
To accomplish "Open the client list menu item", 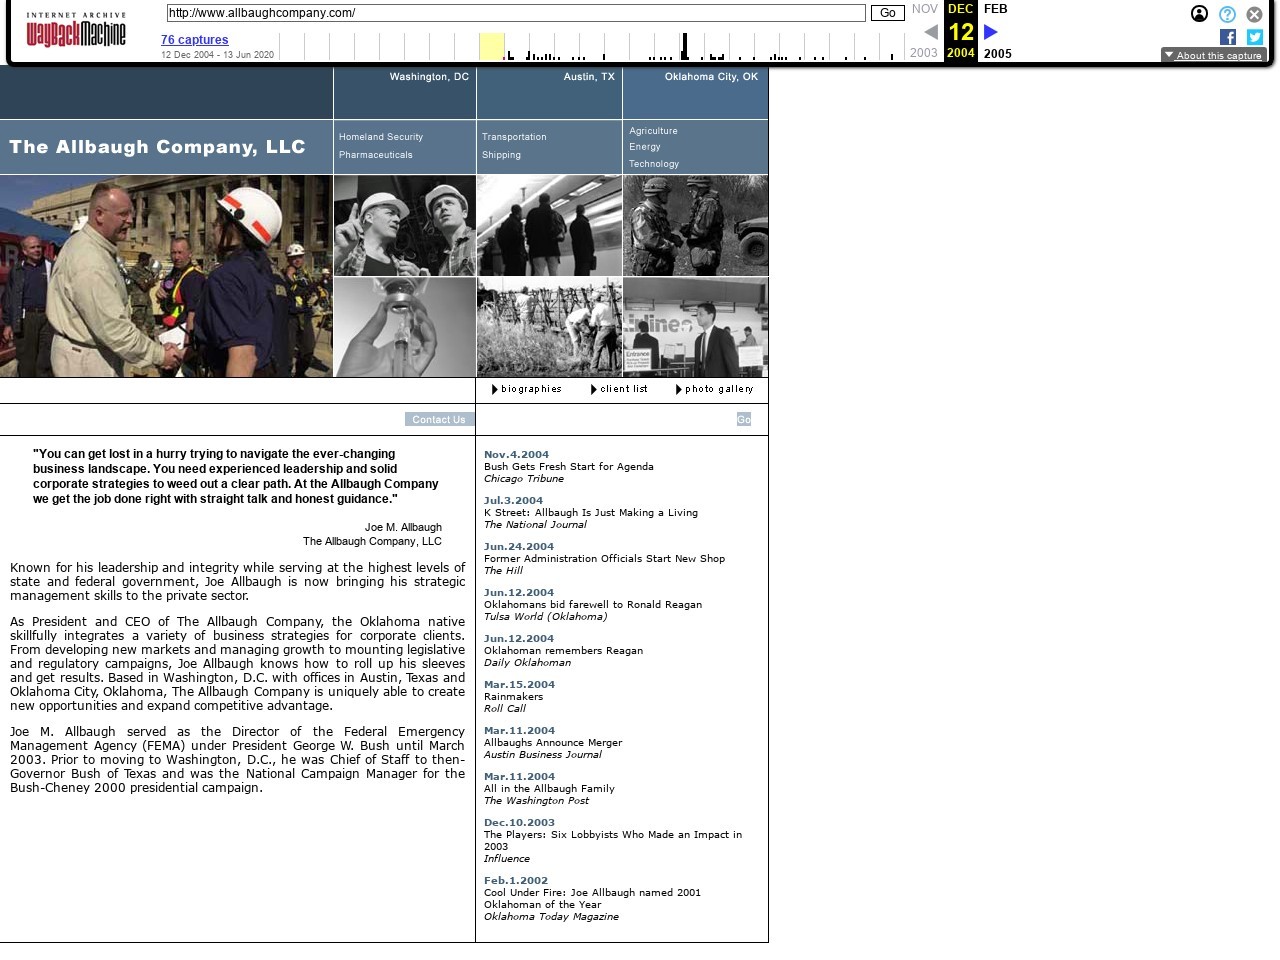I will pos(623,389).
